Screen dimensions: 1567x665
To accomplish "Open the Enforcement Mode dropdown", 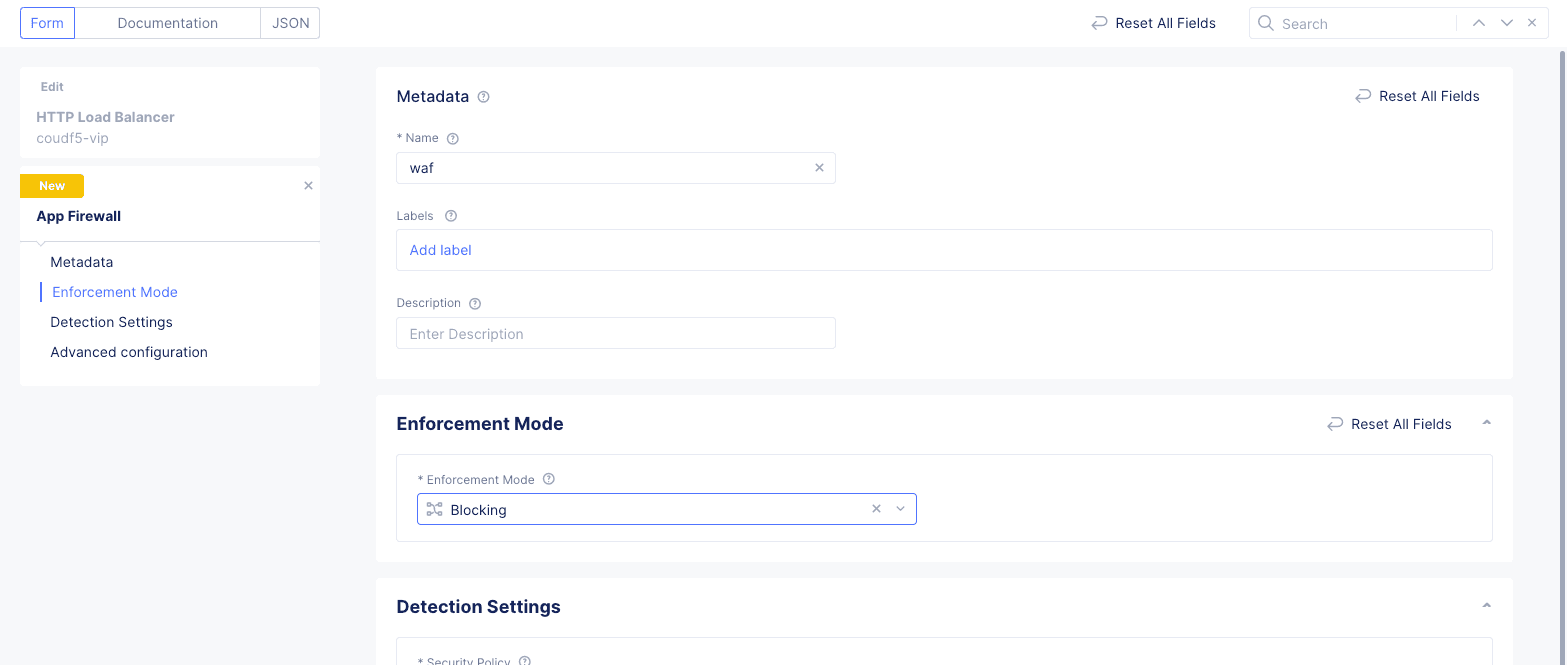I will 900,509.
